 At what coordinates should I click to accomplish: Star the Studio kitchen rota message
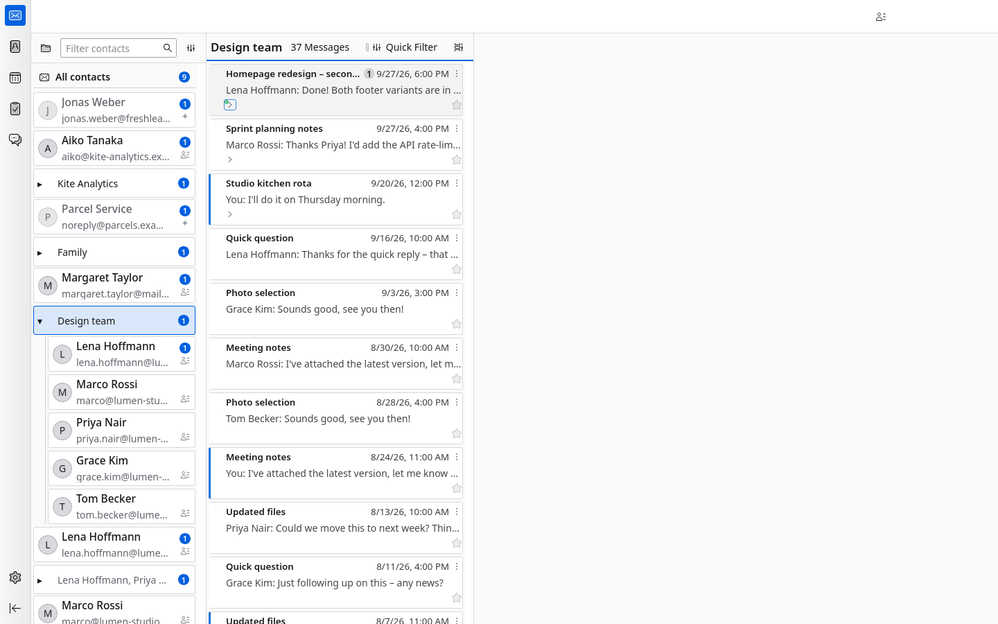[x=456, y=215]
